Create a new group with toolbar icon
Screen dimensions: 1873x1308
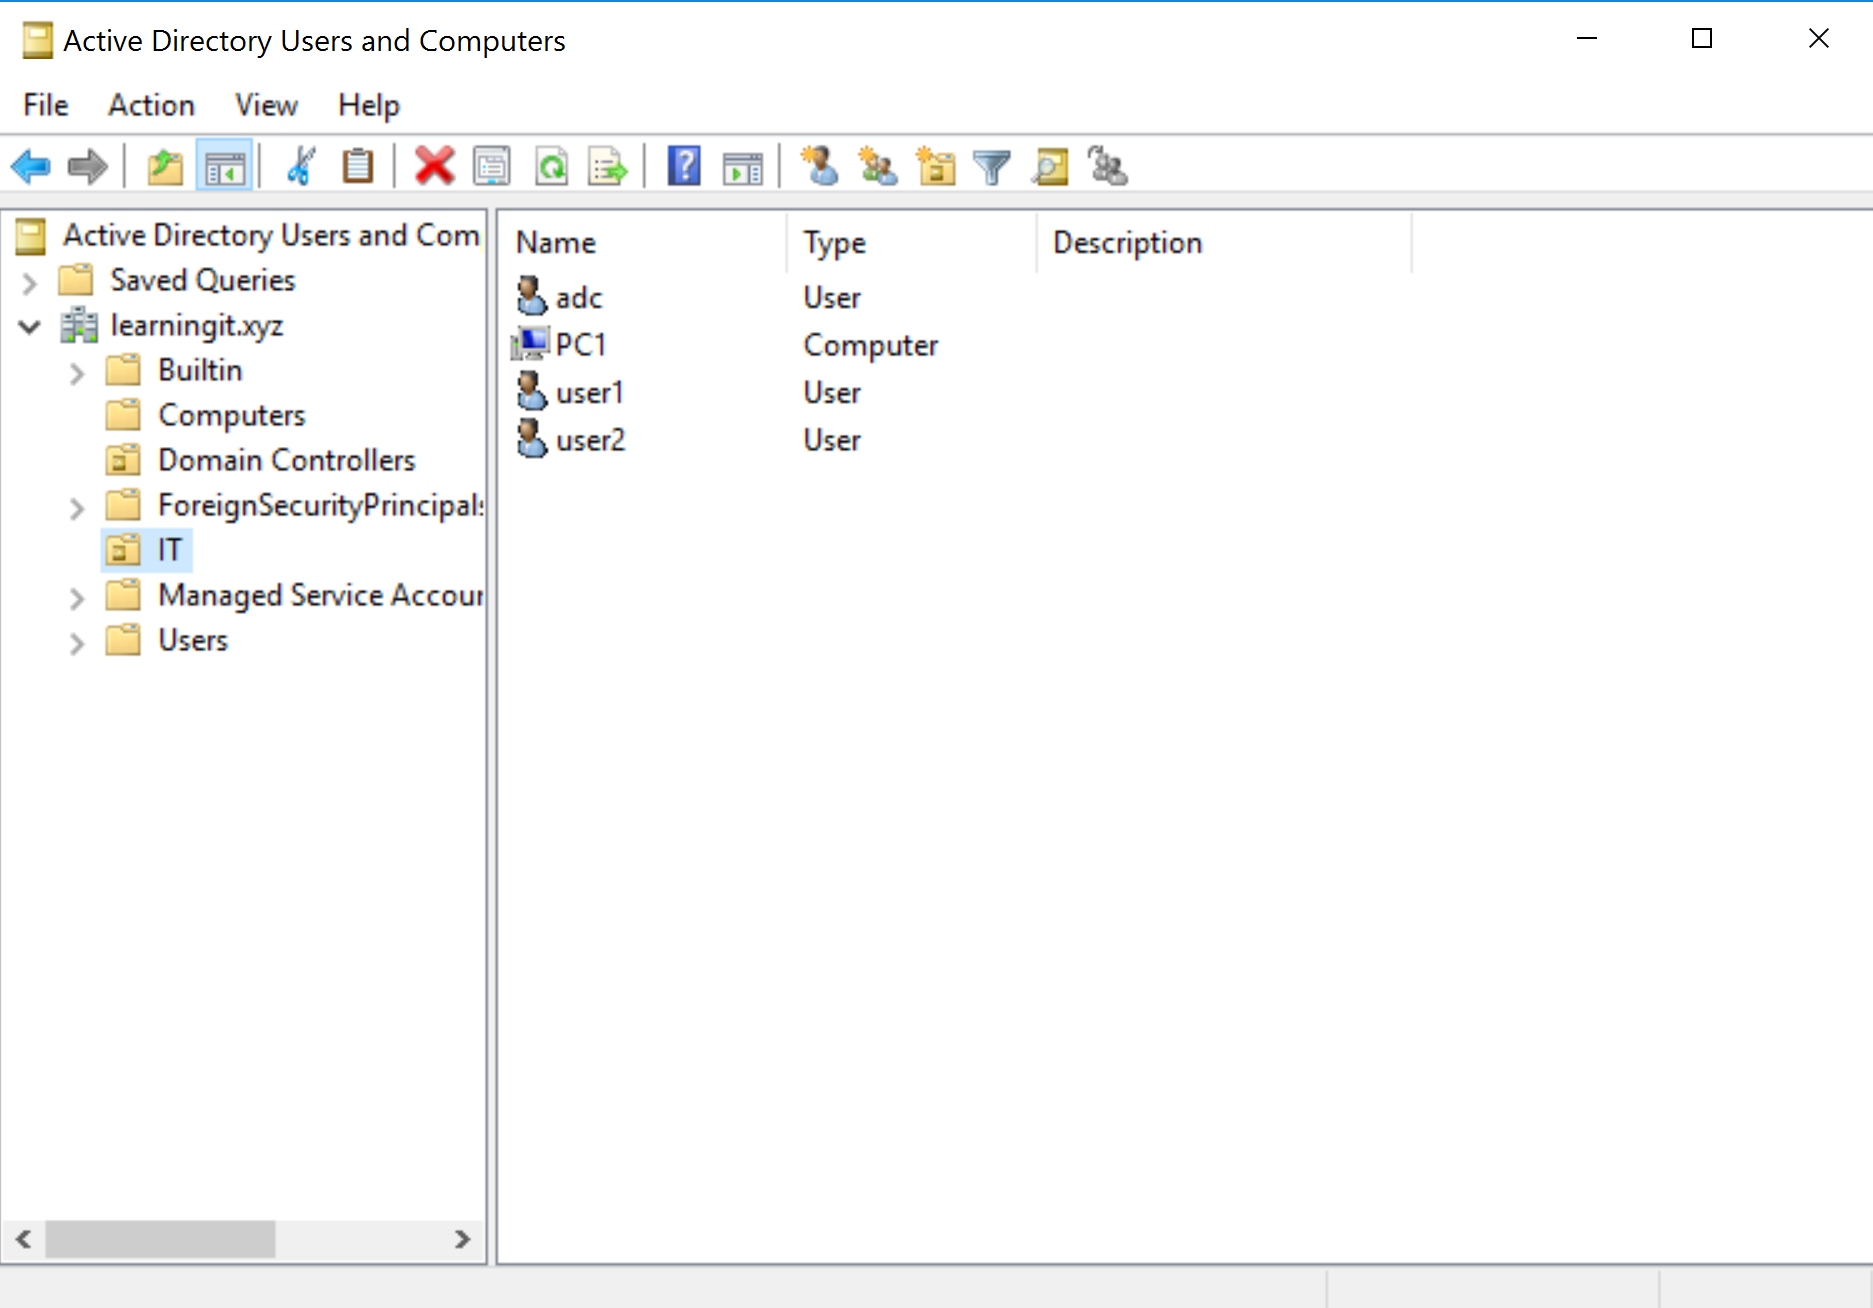pyautogui.click(x=878, y=166)
